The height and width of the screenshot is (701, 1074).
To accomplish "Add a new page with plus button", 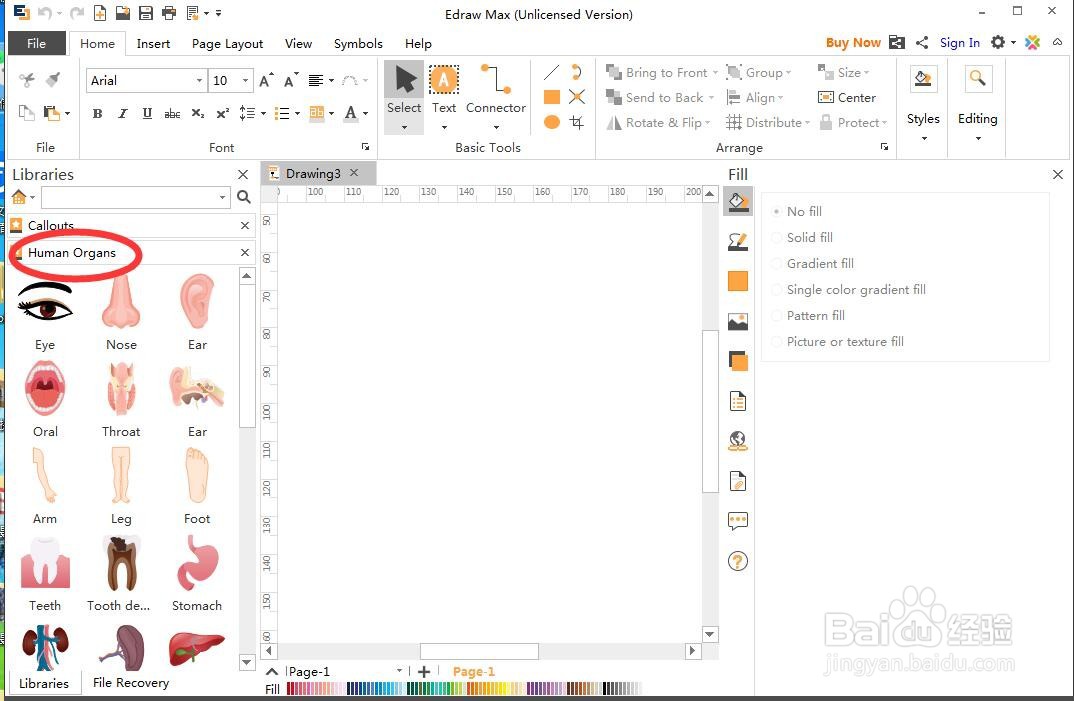I will click(424, 672).
